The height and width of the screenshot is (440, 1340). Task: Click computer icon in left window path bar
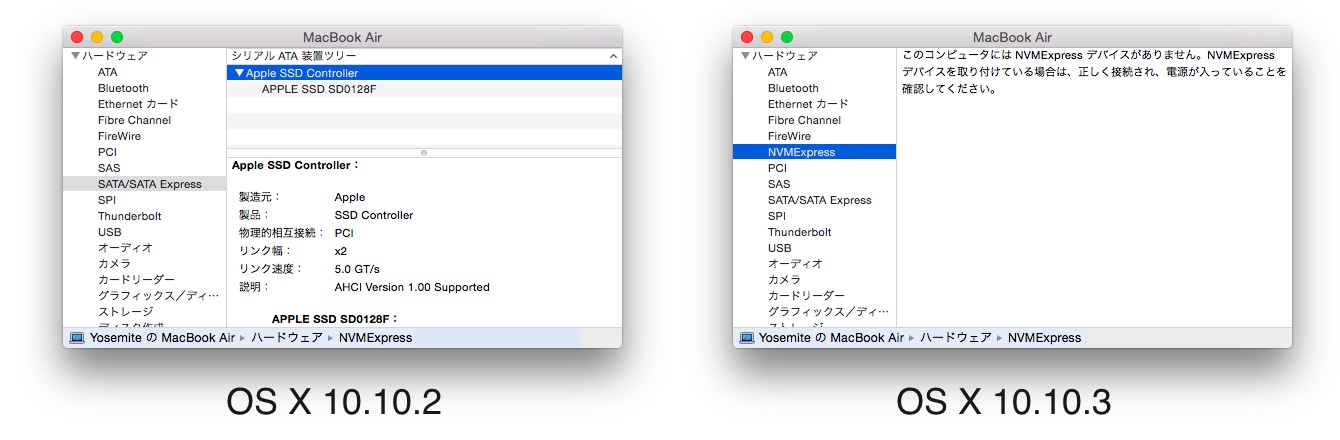point(76,338)
